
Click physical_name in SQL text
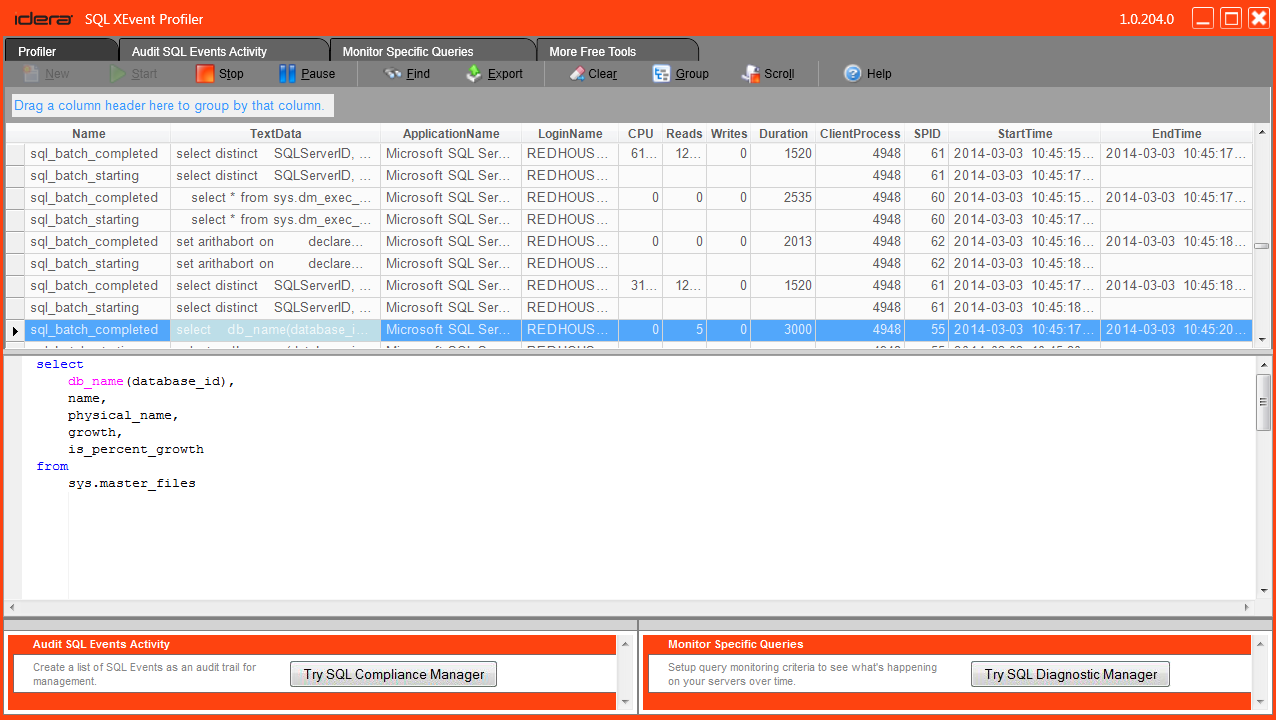(120, 416)
